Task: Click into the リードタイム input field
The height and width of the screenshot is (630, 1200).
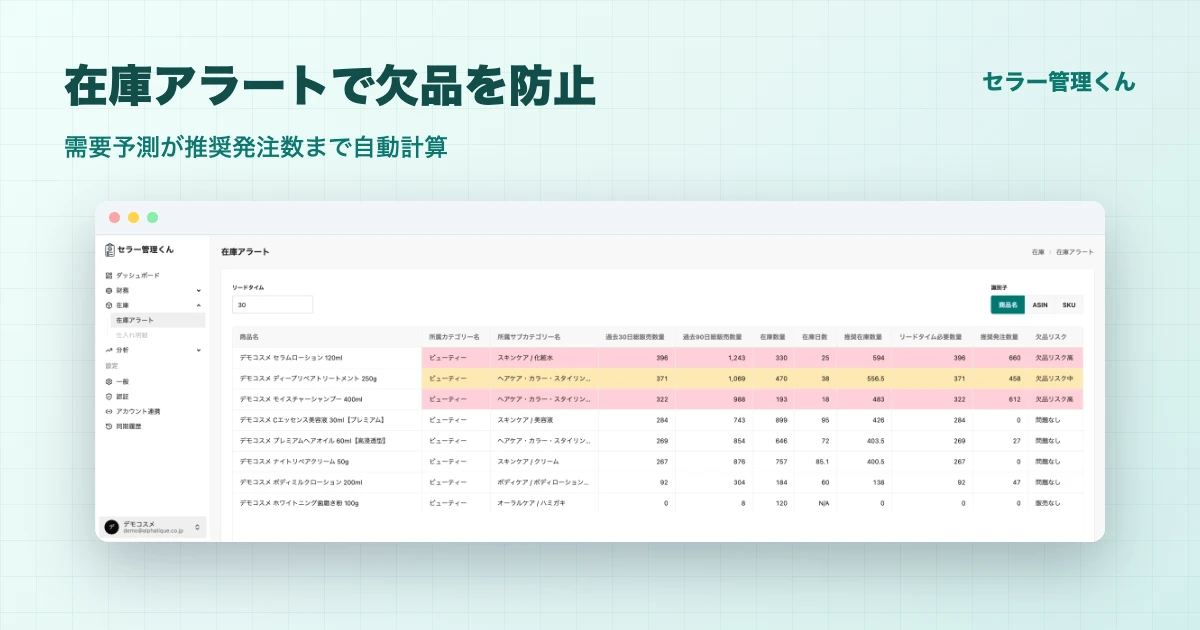Action: [x=272, y=305]
